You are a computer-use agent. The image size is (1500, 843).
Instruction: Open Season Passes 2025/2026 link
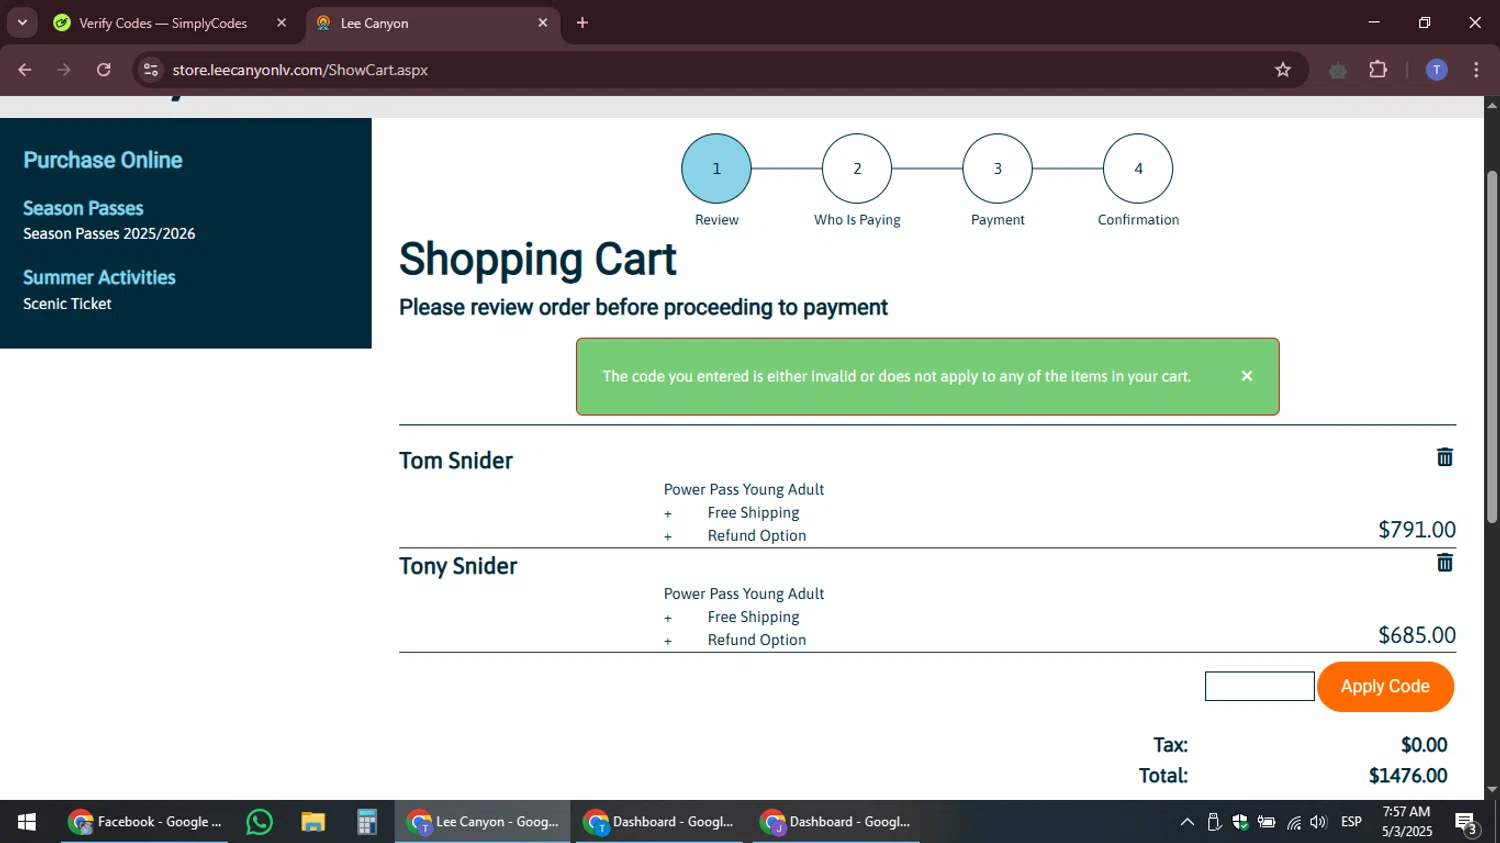click(109, 234)
